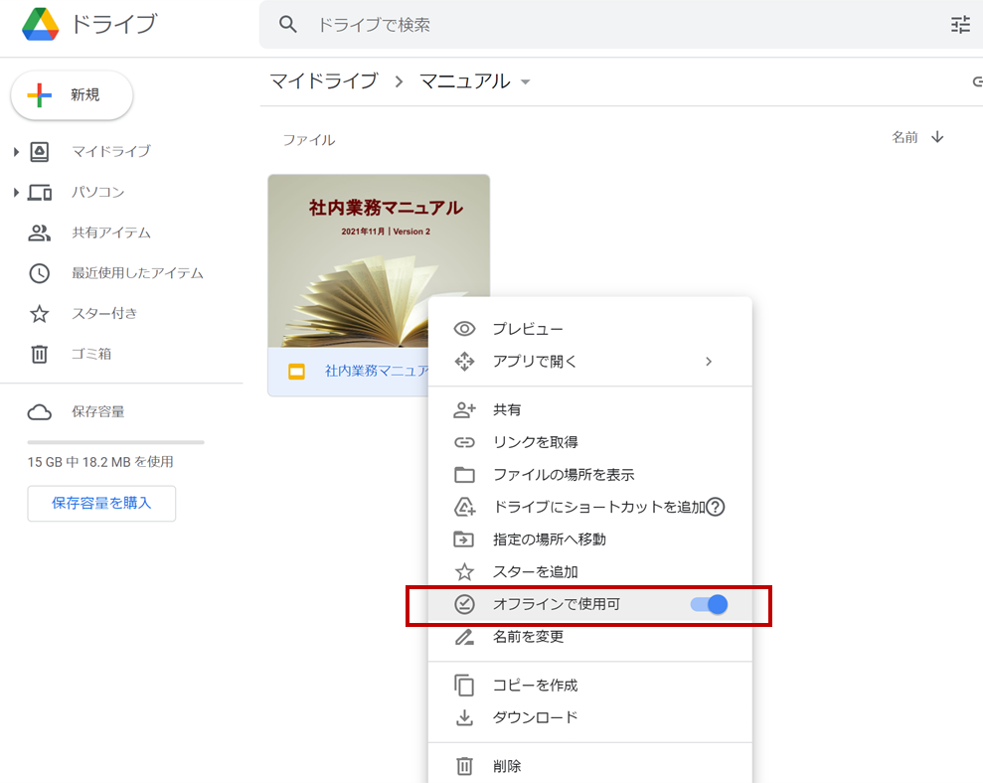Image resolution: width=983 pixels, height=783 pixels.
Task: Click the 社内業務マニュア file name label
Action: 377,371
